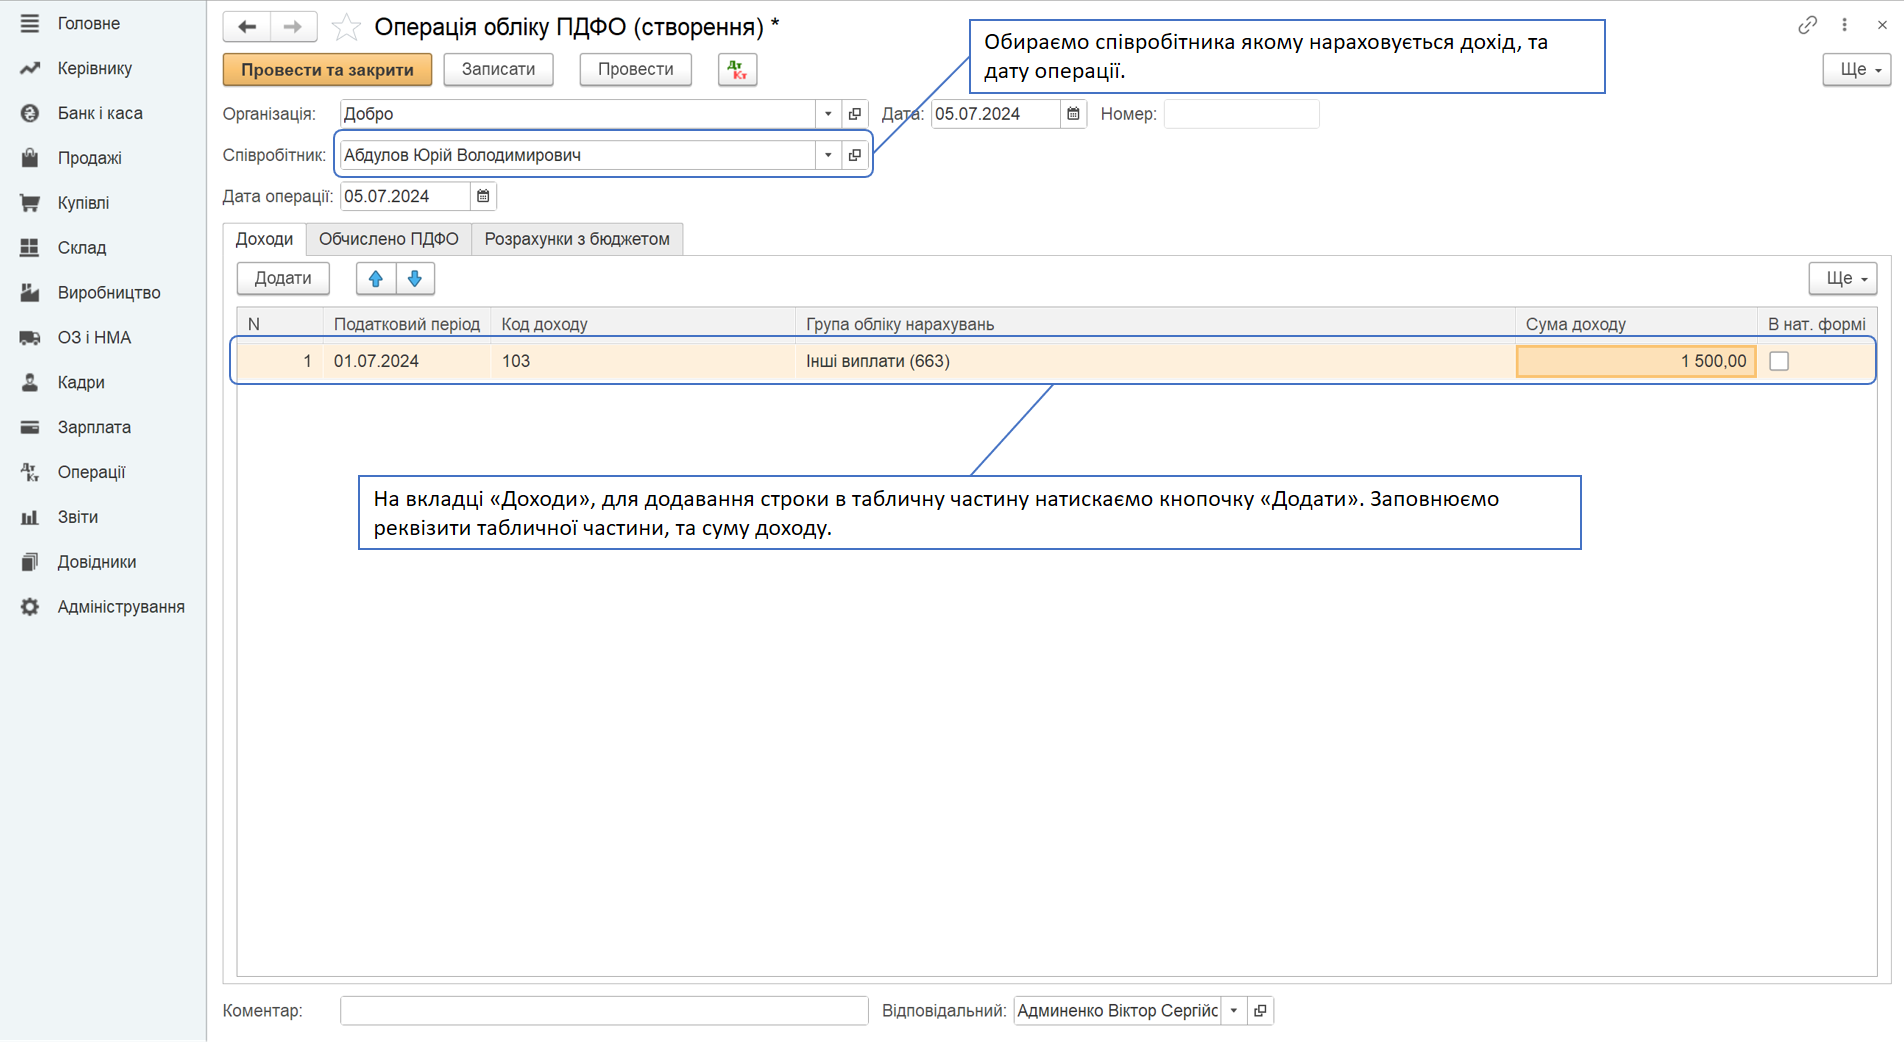The height and width of the screenshot is (1044, 1904).
Task: Go forward with the right arrow button
Action: coord(293,26)
